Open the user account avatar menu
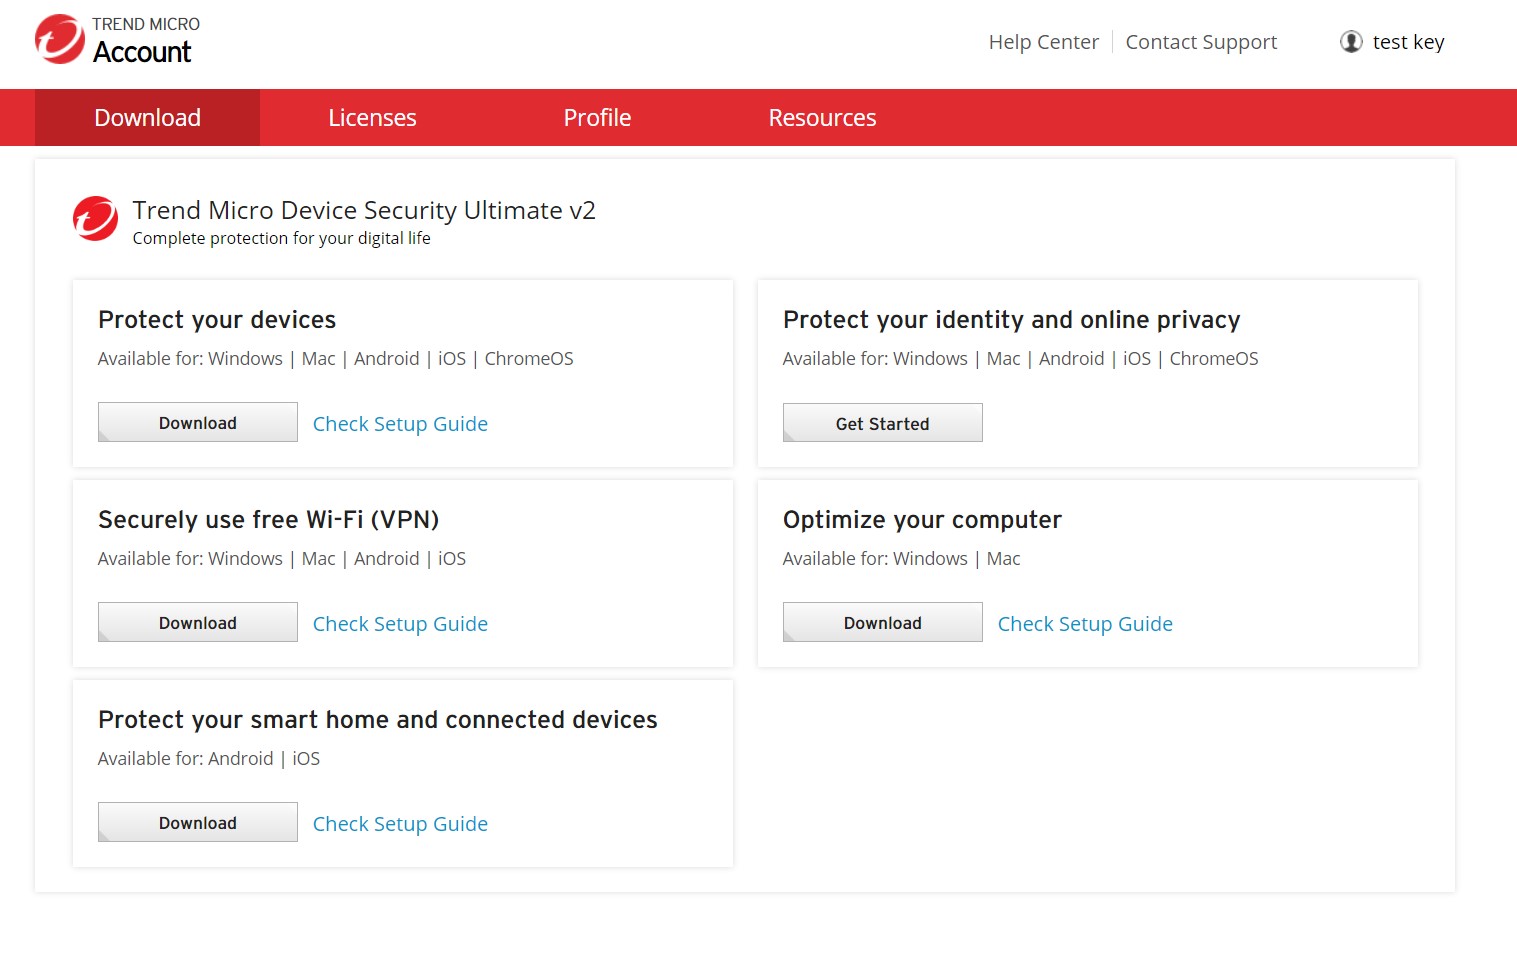The height and width of the screenshot is (961, 1517). [1352, 41]
